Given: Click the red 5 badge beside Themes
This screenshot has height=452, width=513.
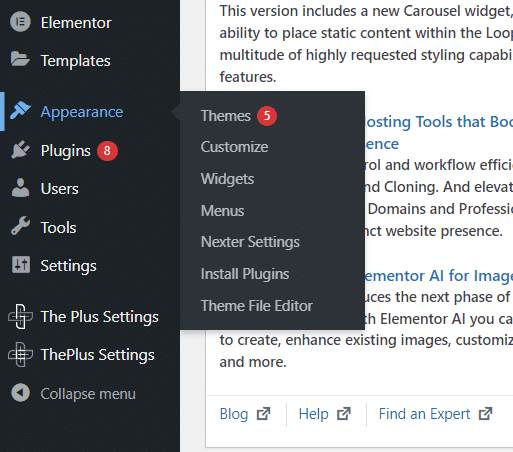Looking at the screenshot, I should [x=267, y=116].
